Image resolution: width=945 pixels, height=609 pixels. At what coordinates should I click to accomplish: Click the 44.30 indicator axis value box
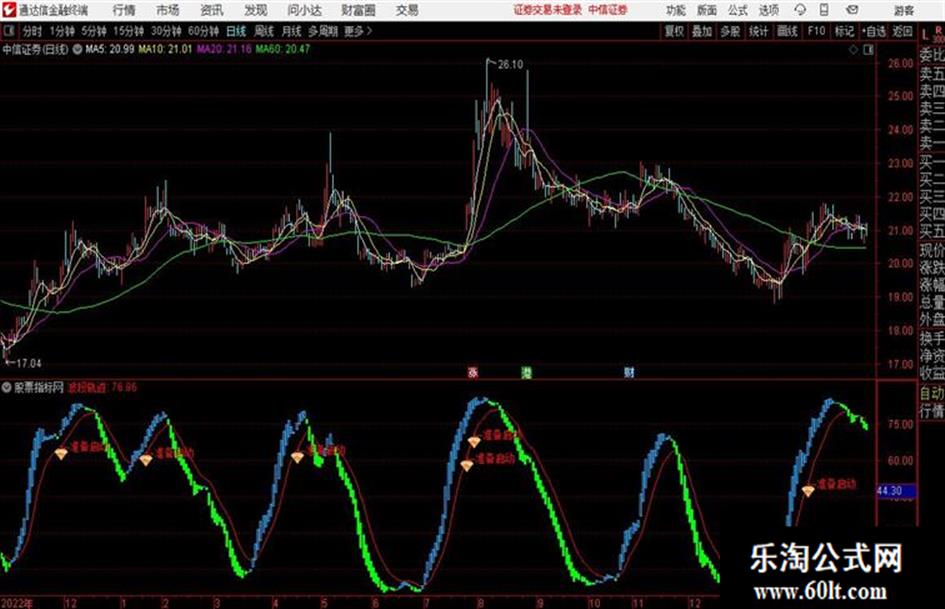(x=896, y=491)
